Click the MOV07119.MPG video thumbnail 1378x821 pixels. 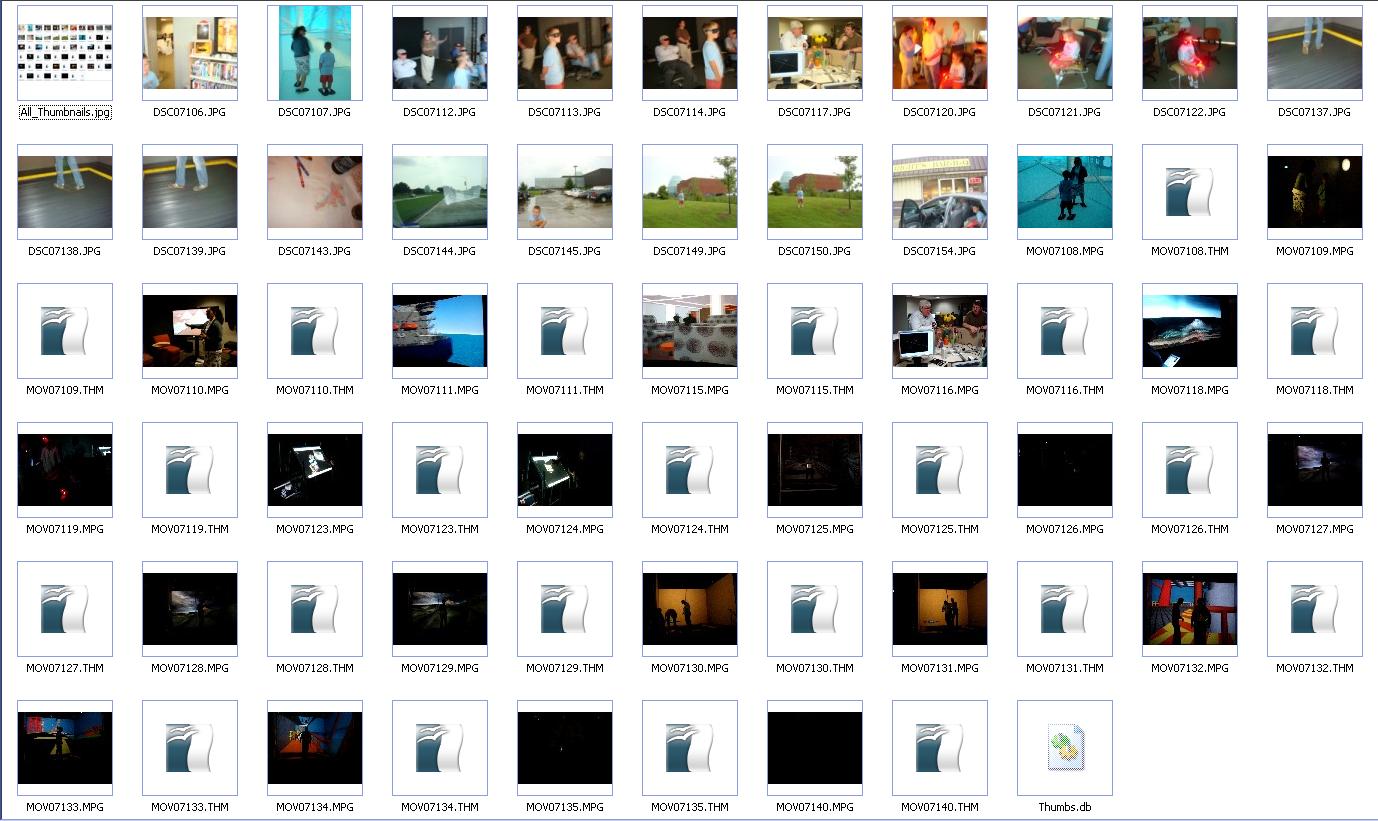tap(65, 470)
